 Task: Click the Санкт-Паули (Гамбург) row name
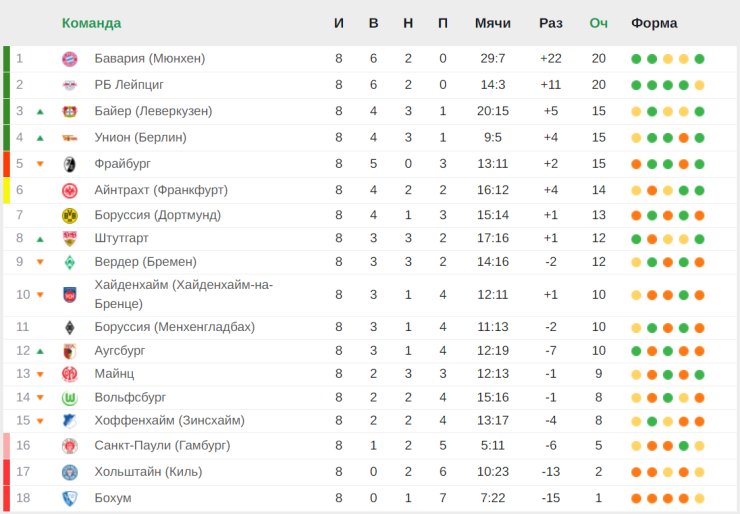pyautogui.click(x=162, y=445)
